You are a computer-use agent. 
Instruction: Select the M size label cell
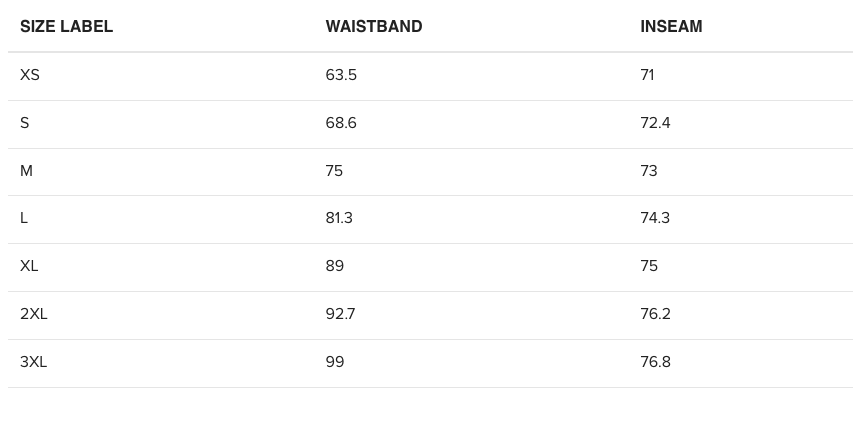[x=27, y=171]
